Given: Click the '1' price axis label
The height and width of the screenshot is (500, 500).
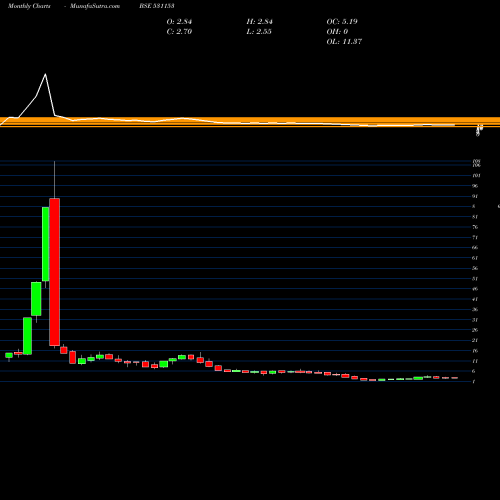Looking at the screenshot, I should coord(474,382).
